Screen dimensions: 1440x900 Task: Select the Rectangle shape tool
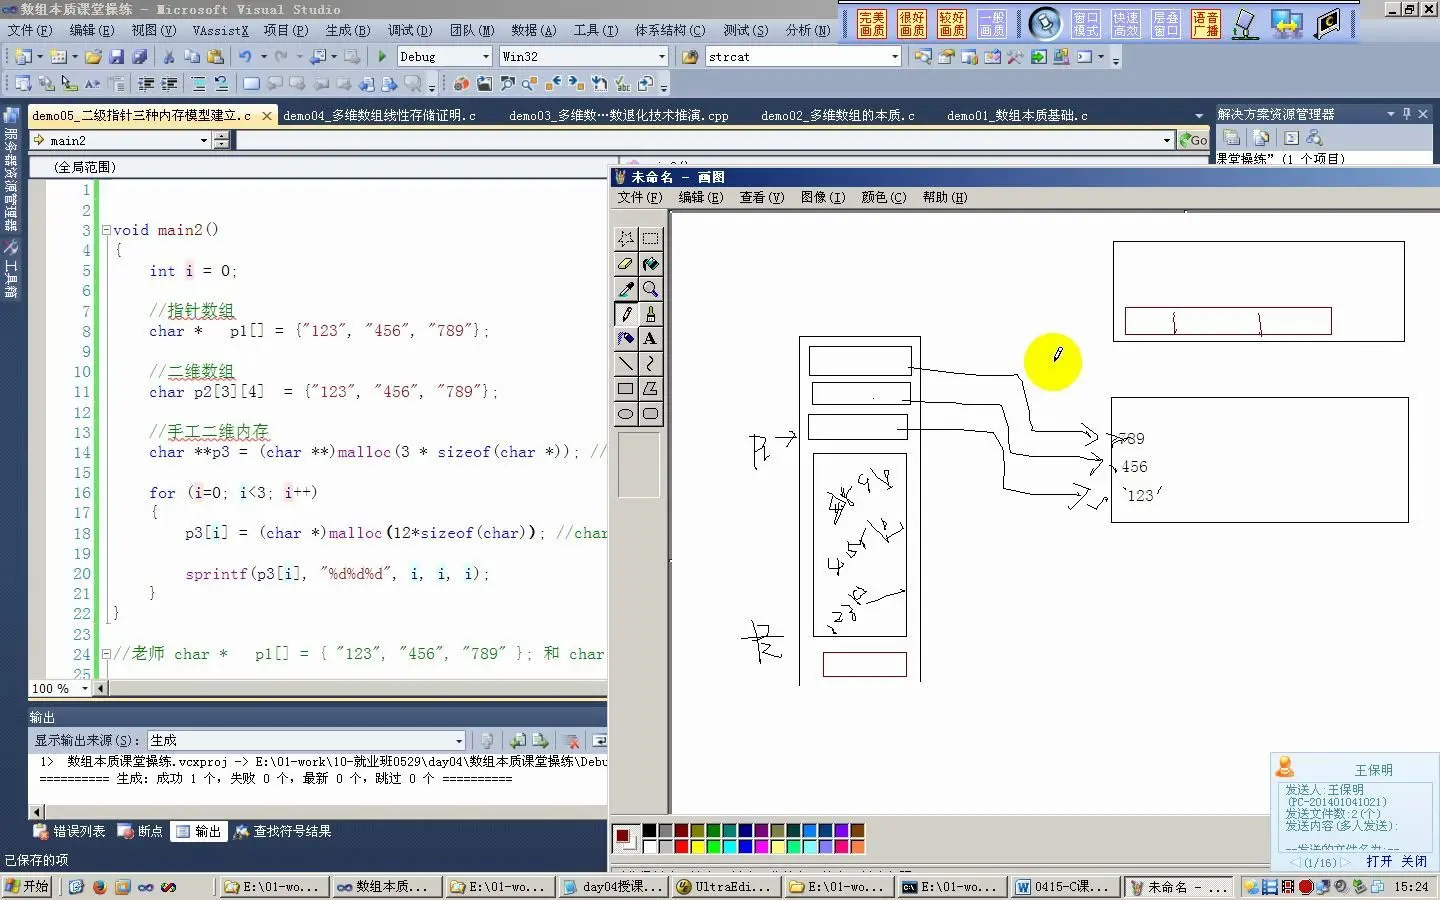[626, 388]
